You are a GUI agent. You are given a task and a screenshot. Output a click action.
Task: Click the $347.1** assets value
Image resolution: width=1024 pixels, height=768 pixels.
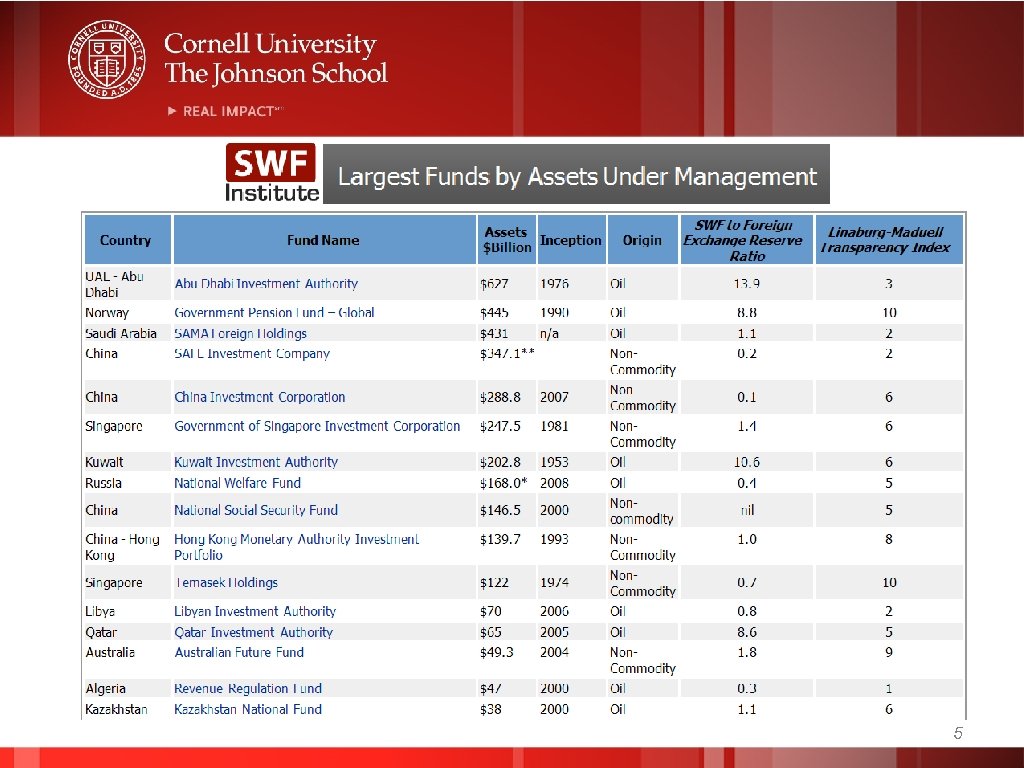[x=507, y=353]
